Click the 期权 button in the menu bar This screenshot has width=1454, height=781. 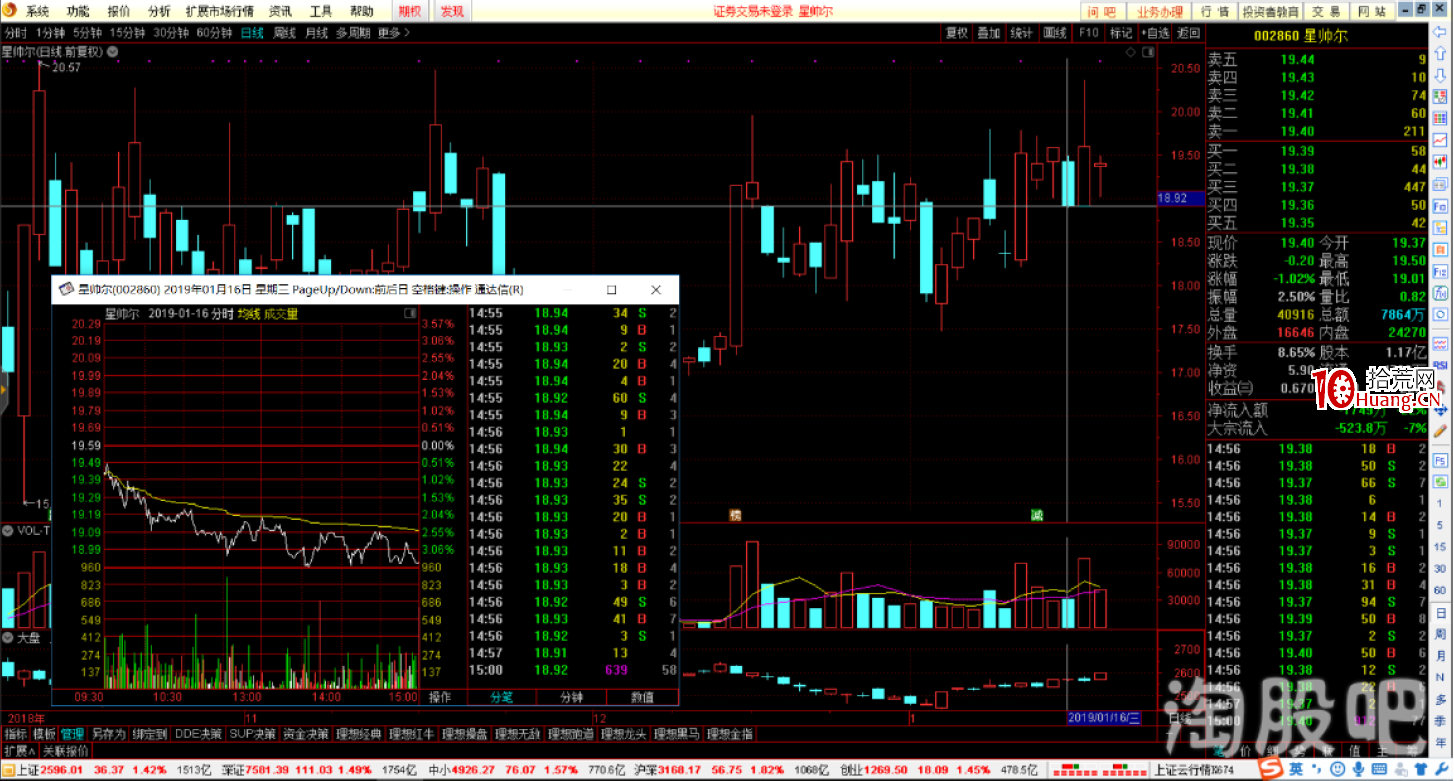point(409,12)
